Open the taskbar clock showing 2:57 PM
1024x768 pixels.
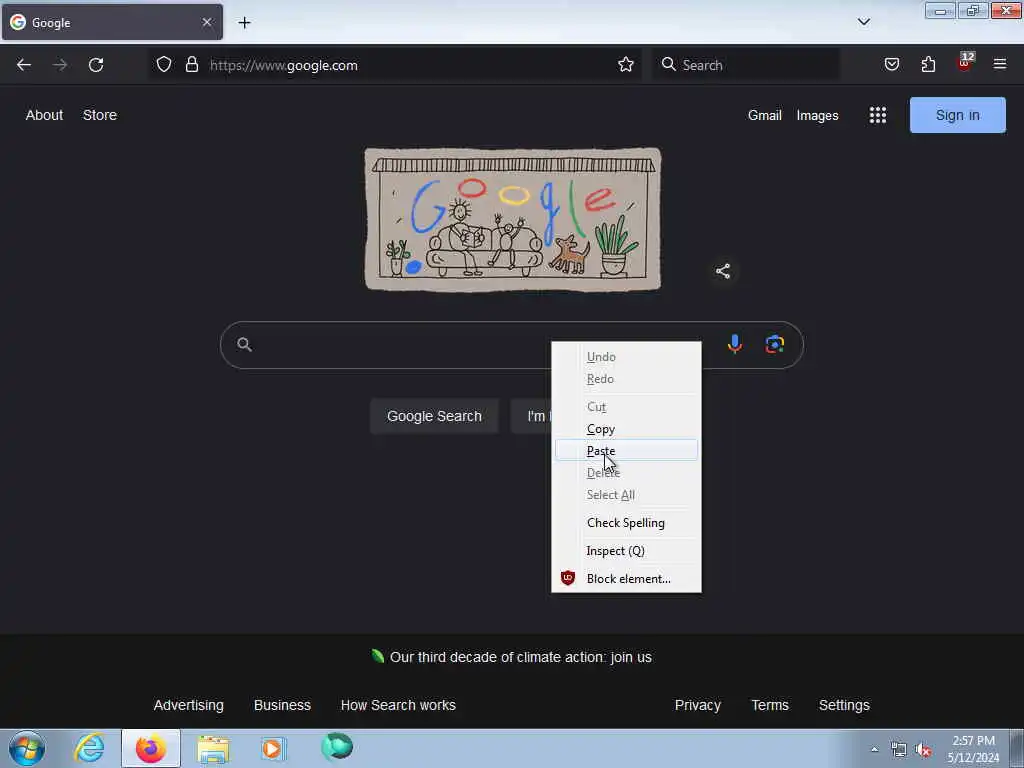(x=973, y=749)
